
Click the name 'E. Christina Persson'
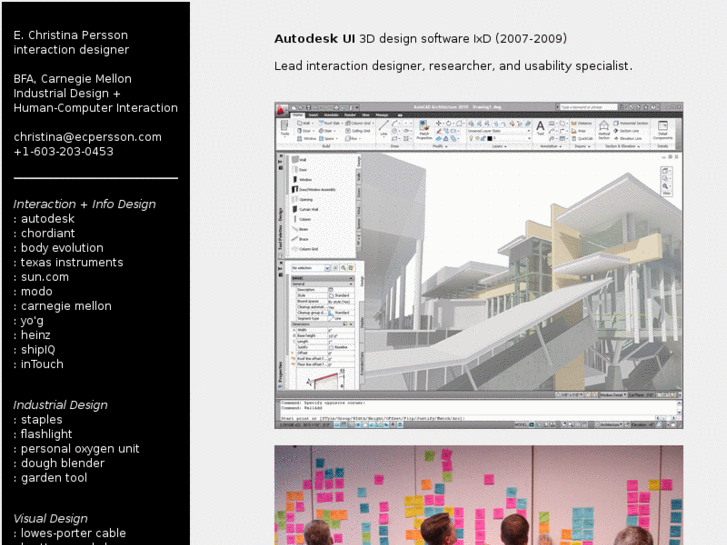pyautogui.click(x=70, y=35)
